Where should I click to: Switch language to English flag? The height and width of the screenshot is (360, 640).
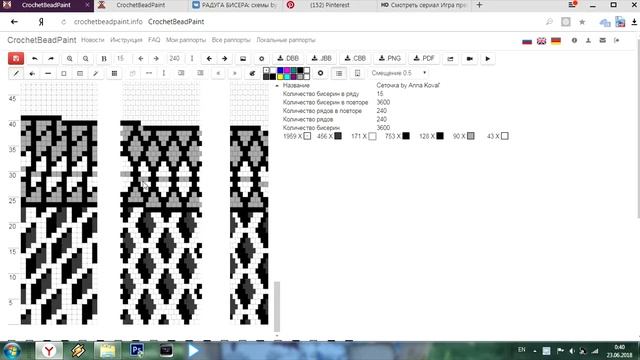click(x=541, y=41)
